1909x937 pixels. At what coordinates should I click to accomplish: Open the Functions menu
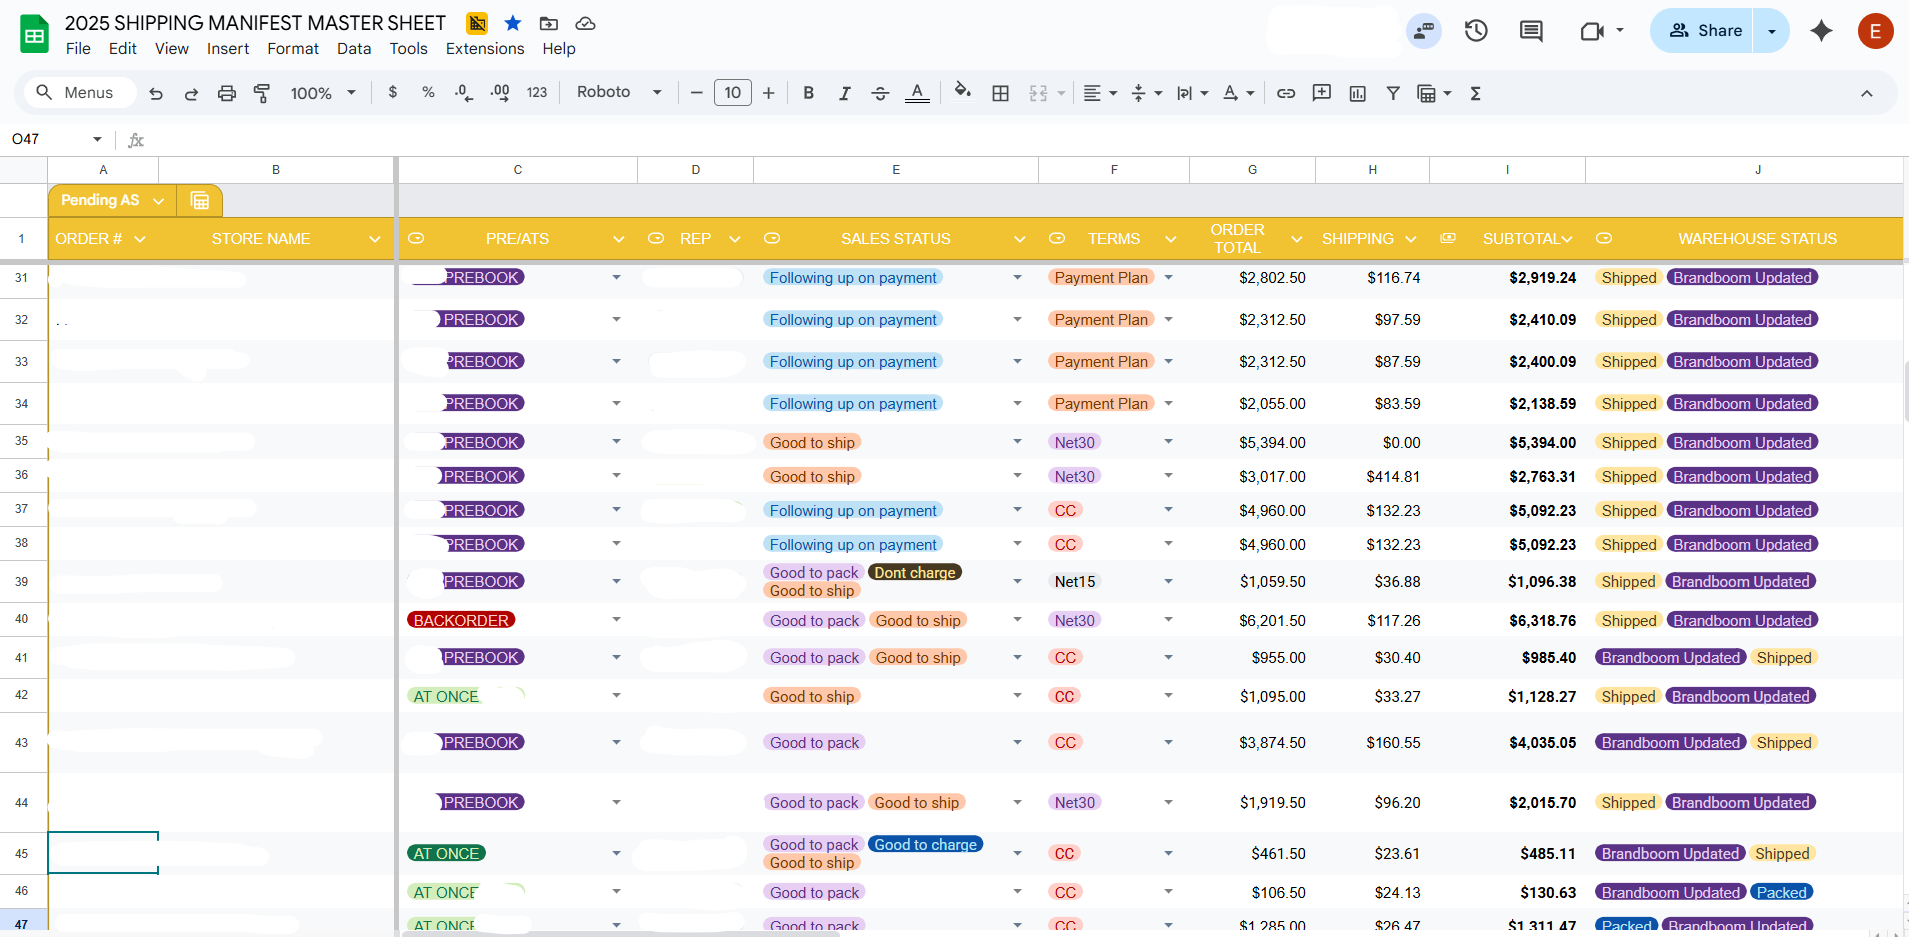coord(1475,93)
